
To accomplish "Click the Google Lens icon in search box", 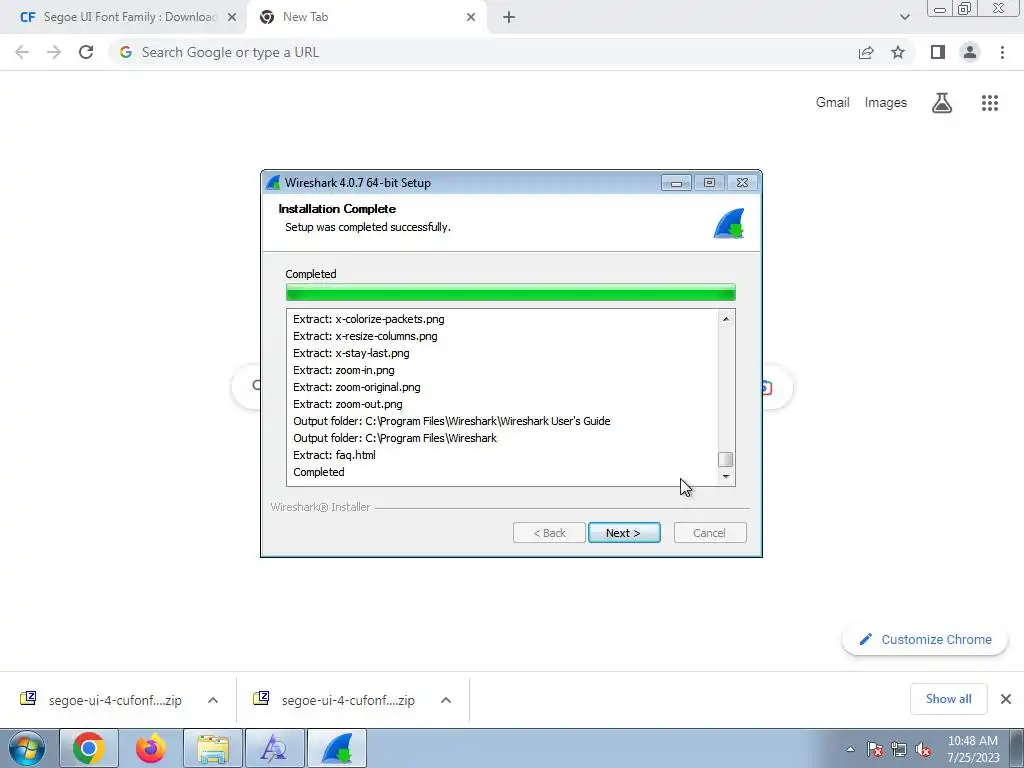I will click(766, 387).
